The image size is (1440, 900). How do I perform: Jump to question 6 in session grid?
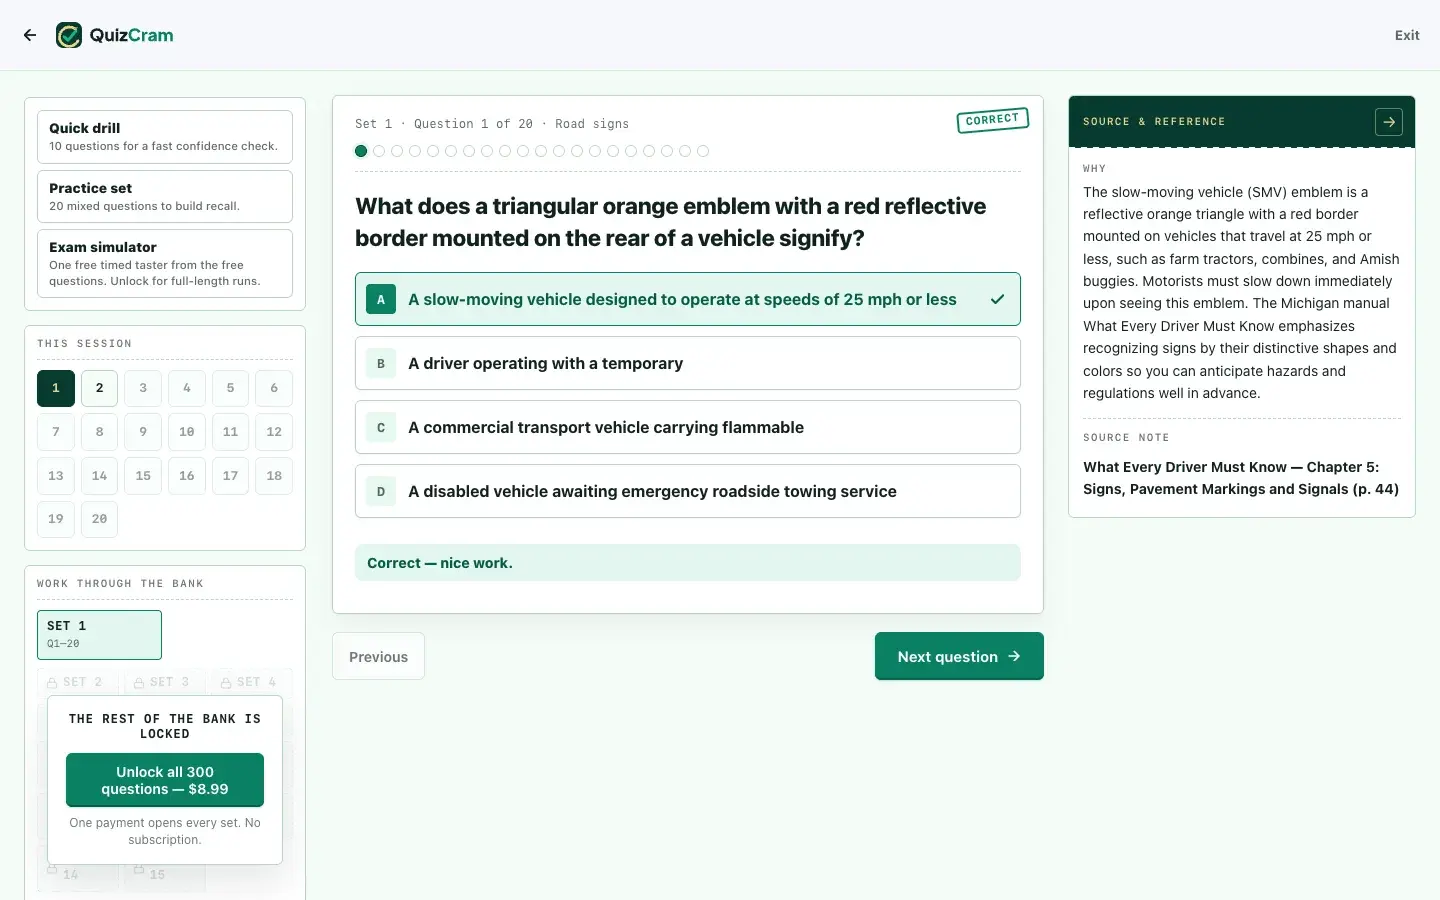[x=274, y=388]
